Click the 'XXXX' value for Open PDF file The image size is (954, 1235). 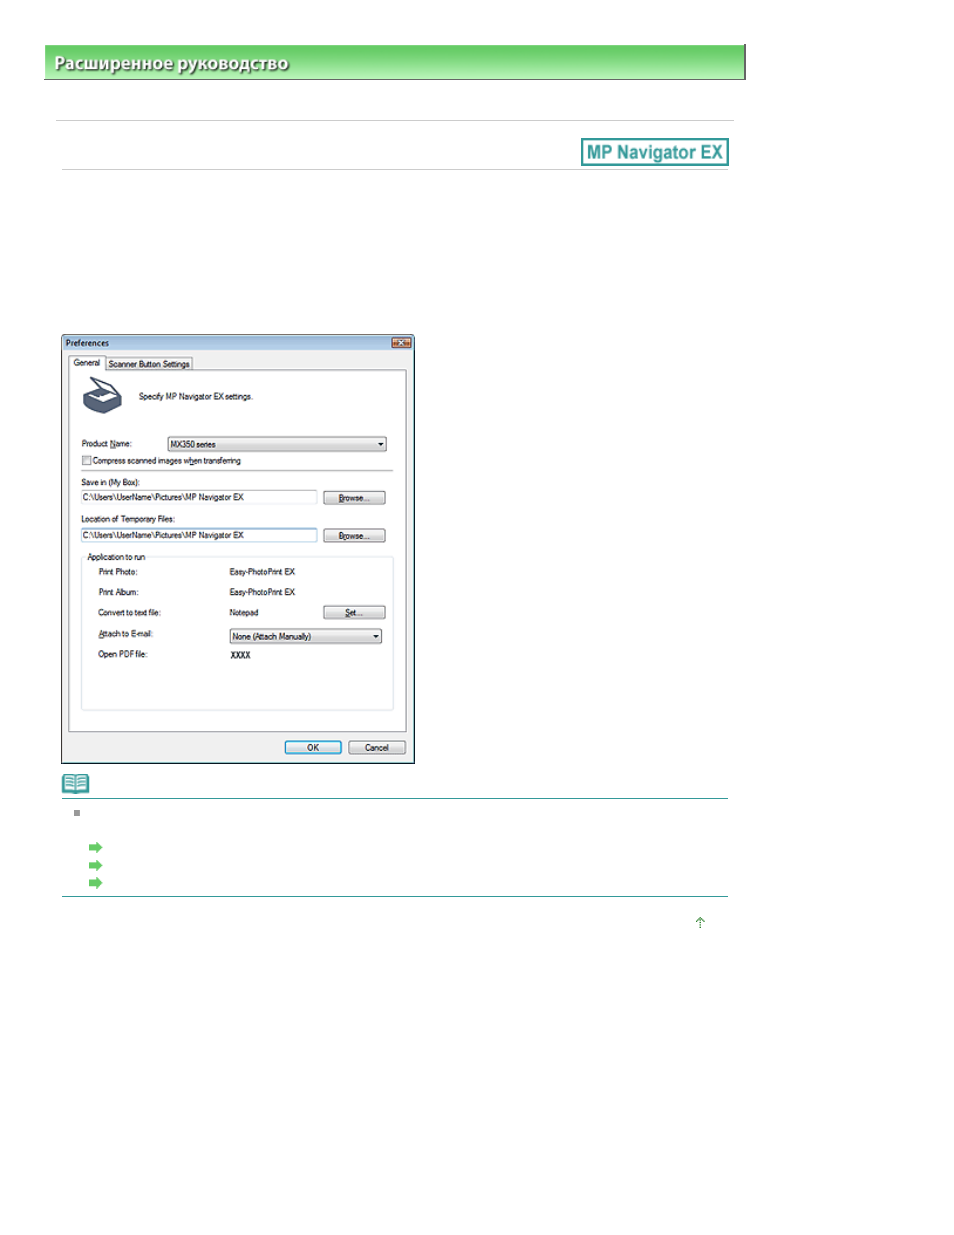pos(240,655)
